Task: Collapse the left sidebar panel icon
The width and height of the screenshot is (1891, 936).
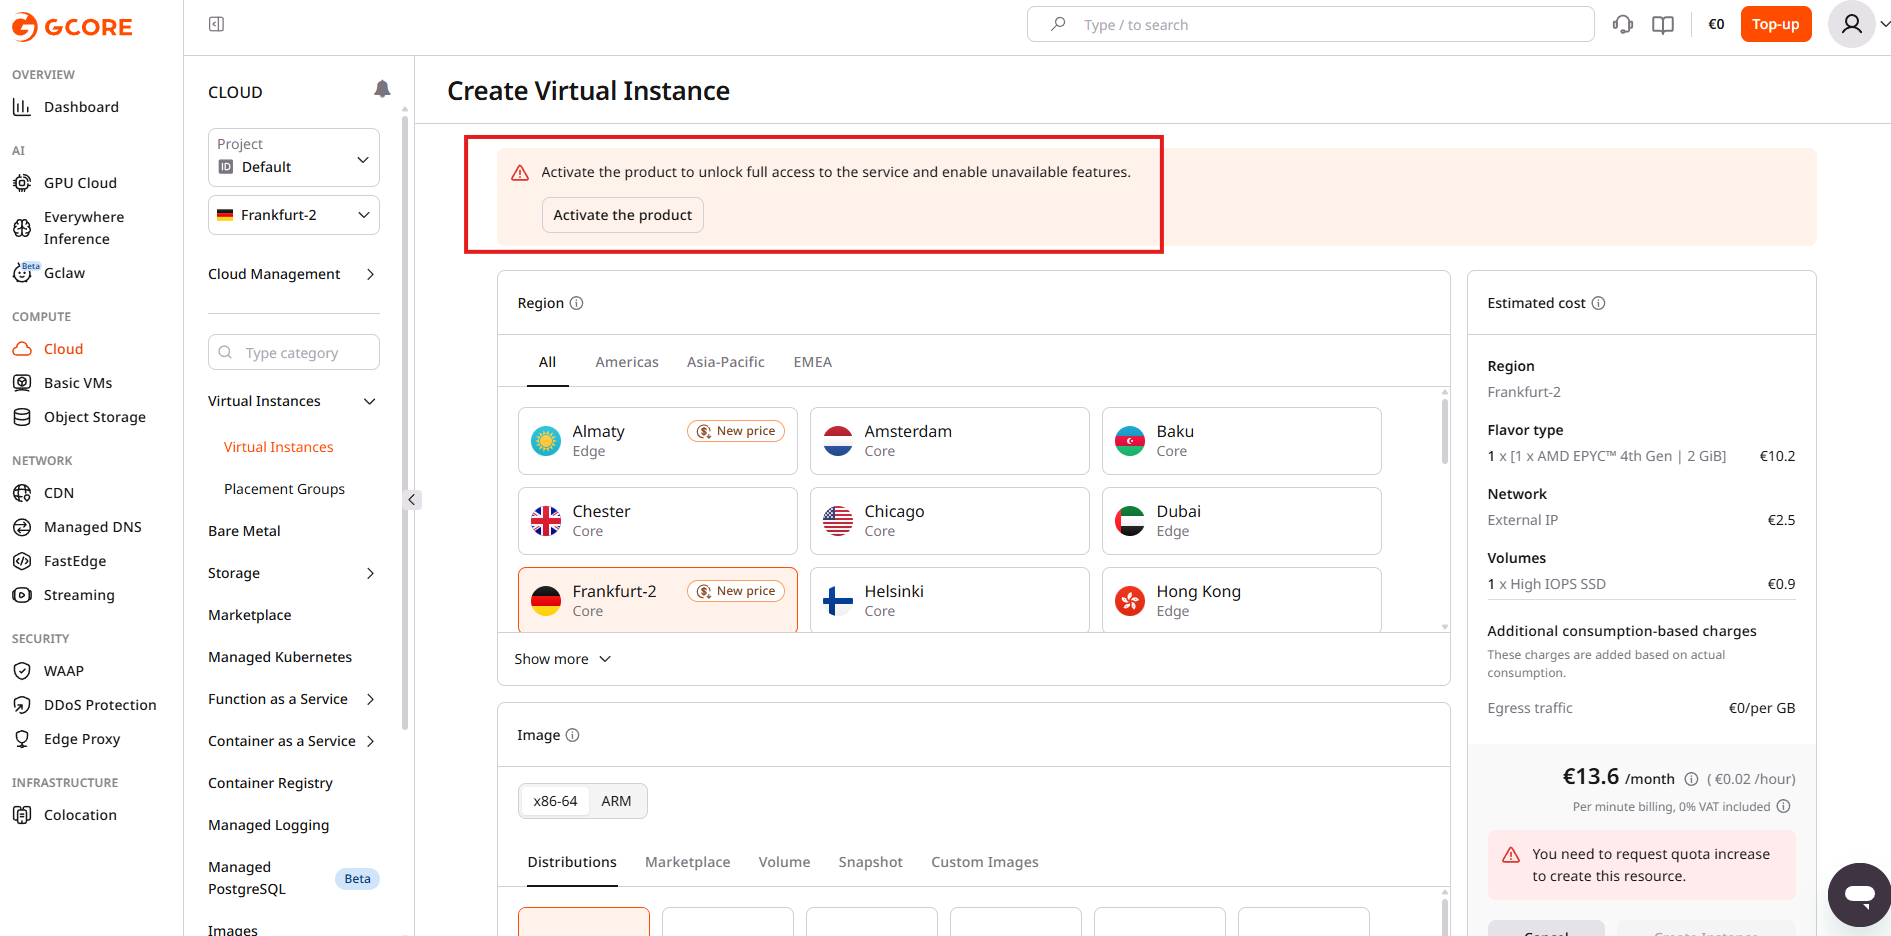Action: (x=216, y=24)
